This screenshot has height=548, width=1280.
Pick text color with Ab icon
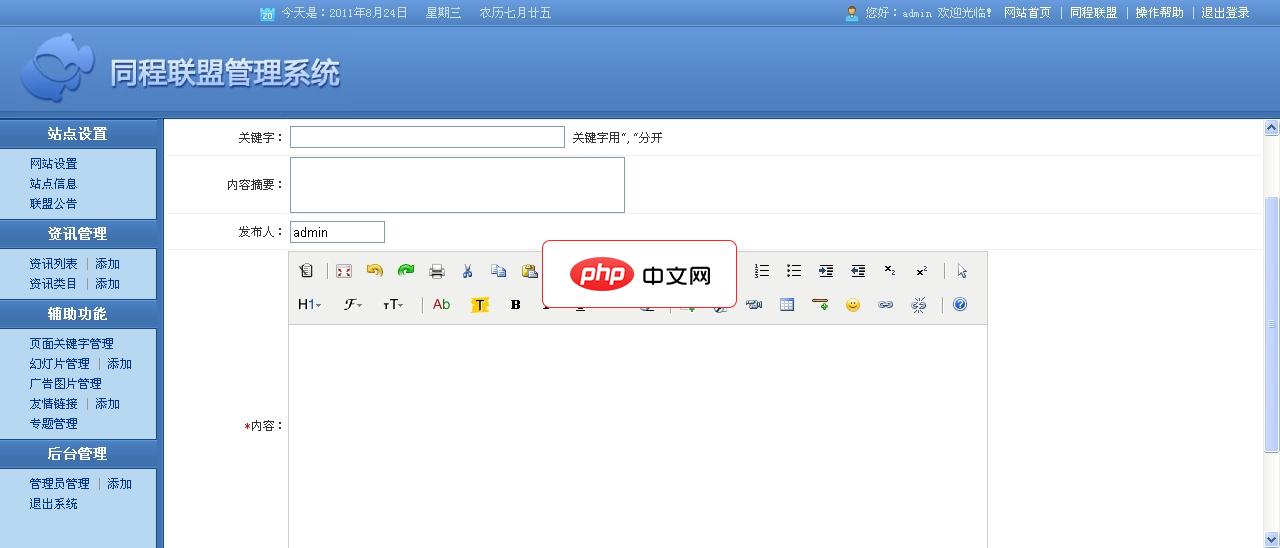(441, 305)
